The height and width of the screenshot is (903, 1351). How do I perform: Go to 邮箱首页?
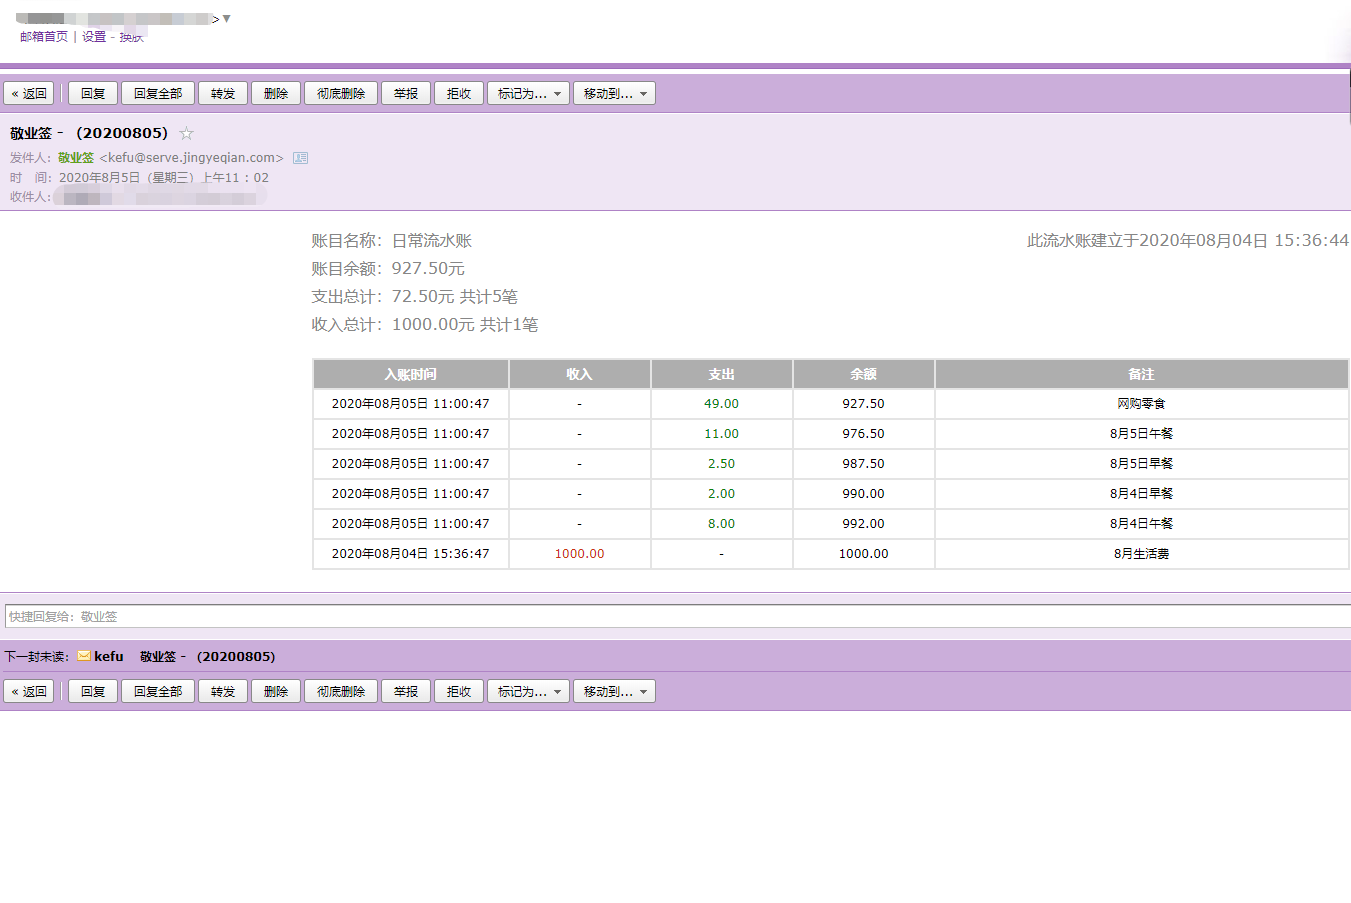[x=44, y=37]
